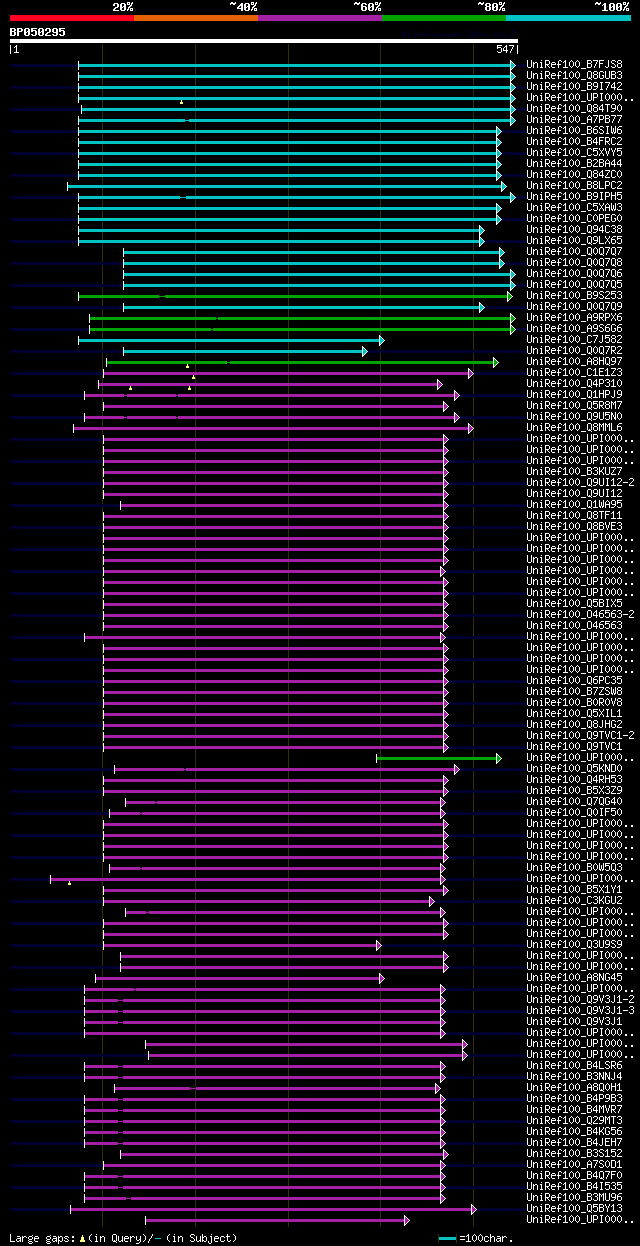Click hit label UniRef100_Q1HPJ9
The width and height of the screenshot is (640, 1246).
point(574,394)
